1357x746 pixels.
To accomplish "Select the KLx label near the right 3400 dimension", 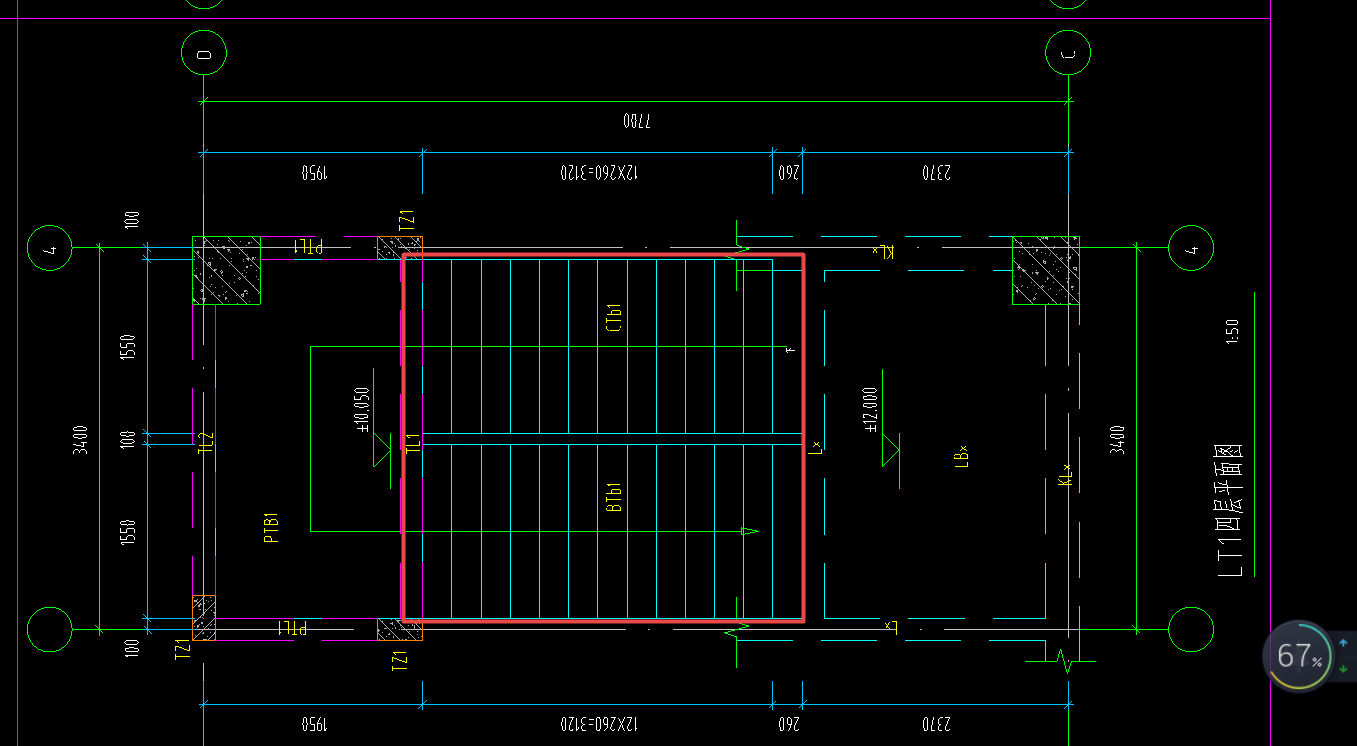I will coord(1065,475).
